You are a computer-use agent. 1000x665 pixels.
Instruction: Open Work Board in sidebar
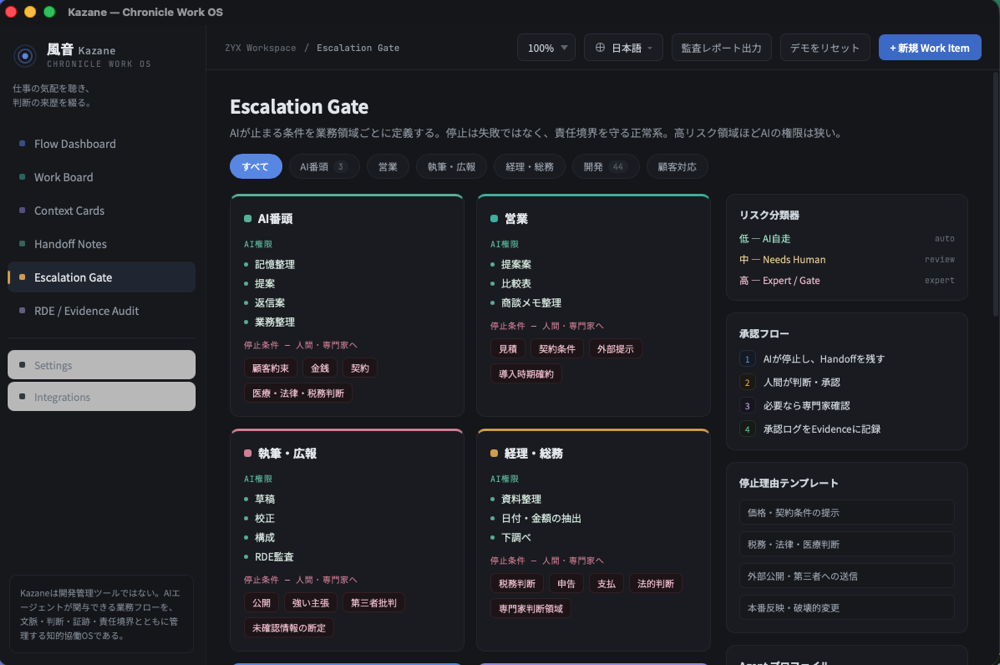coord(101,177)
